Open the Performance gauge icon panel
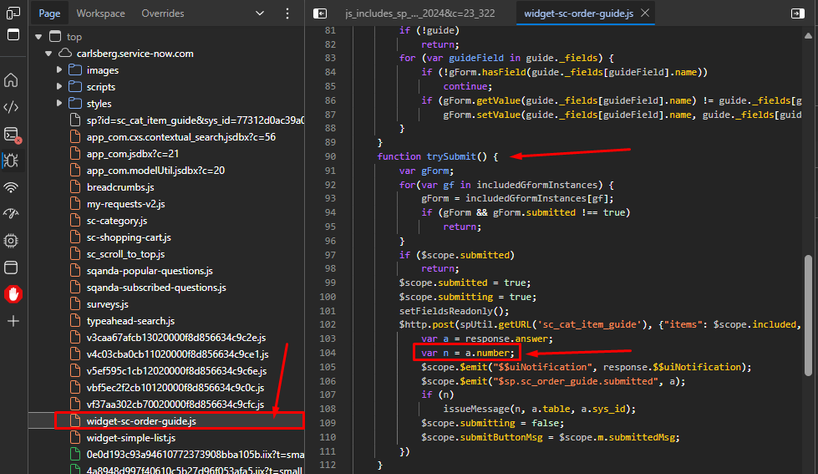Screen dimensions: 818x474 click(x=11, y=214)
